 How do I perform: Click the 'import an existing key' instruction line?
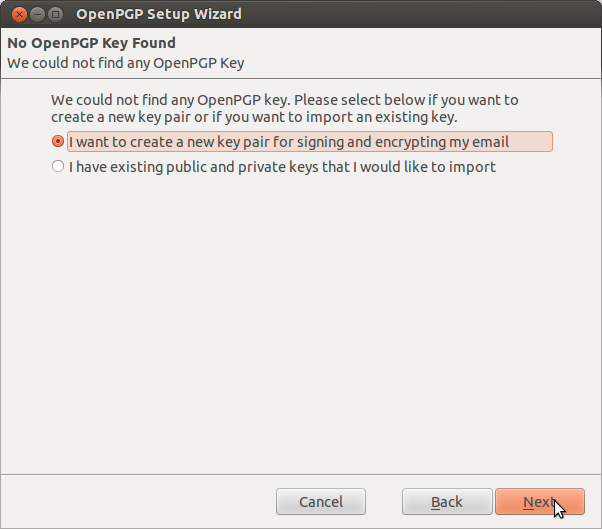(x=254, y=117)
